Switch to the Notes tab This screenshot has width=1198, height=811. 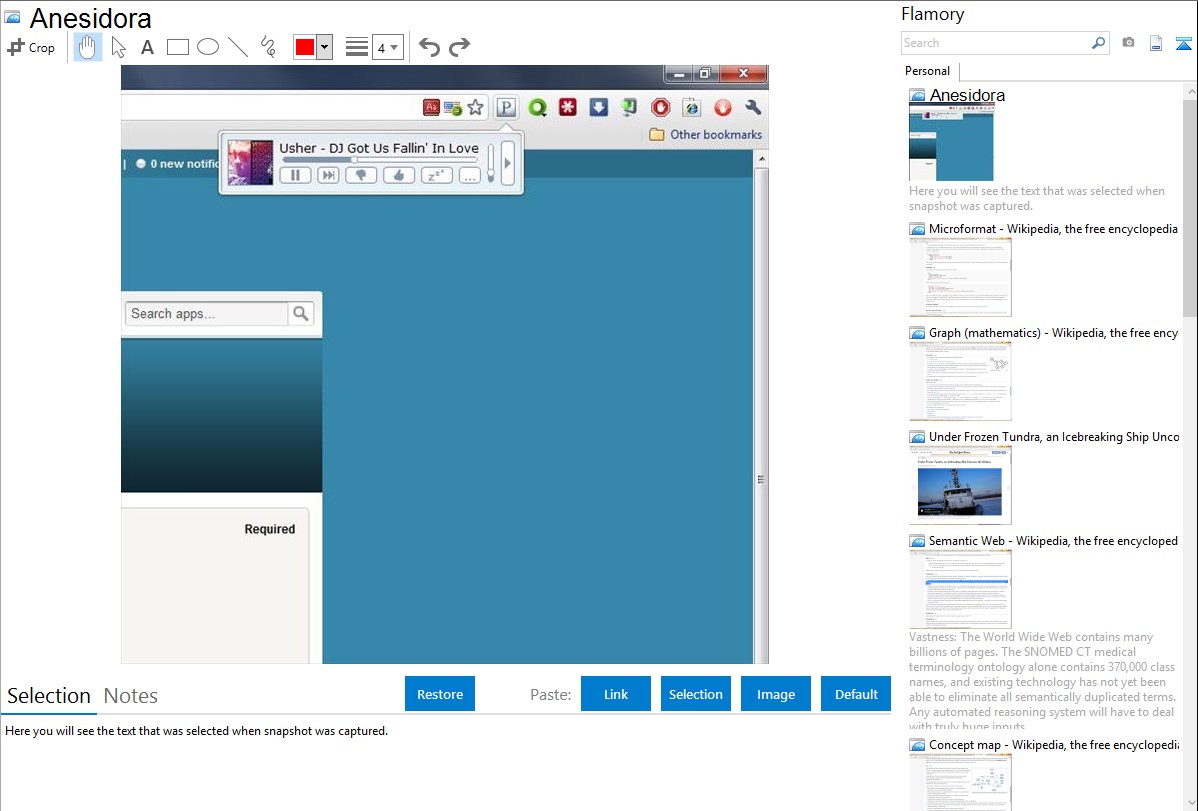point(131,696)
